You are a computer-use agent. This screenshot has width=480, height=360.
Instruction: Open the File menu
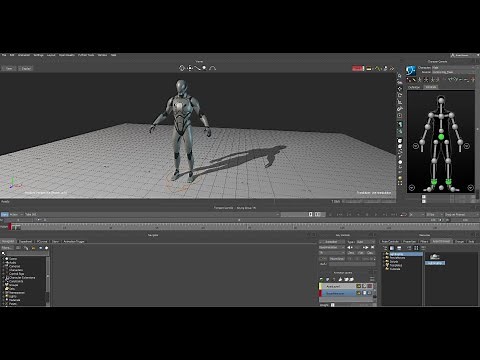pyautogui.click(x=4, y=55)
